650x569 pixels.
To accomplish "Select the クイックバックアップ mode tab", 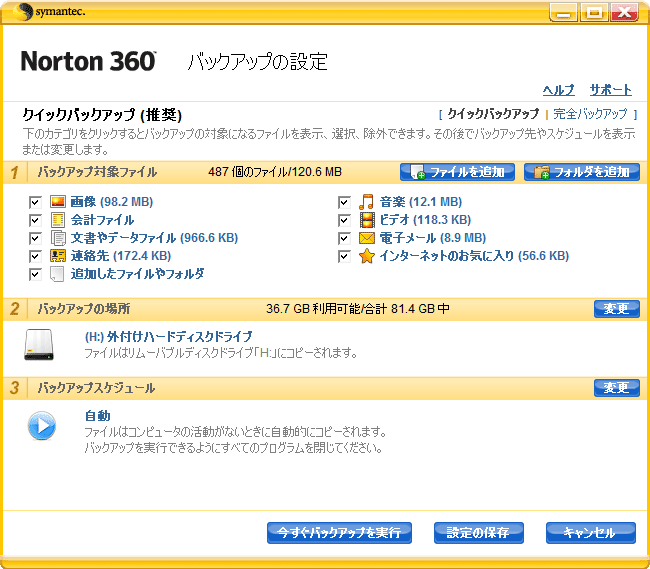I will (493, 114).
